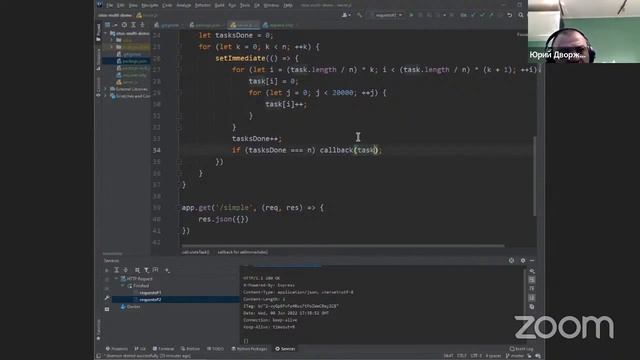Open the Refactor menu
Image resolution: width=640 pixels, height=360 pixels.
tap(202, 5)
